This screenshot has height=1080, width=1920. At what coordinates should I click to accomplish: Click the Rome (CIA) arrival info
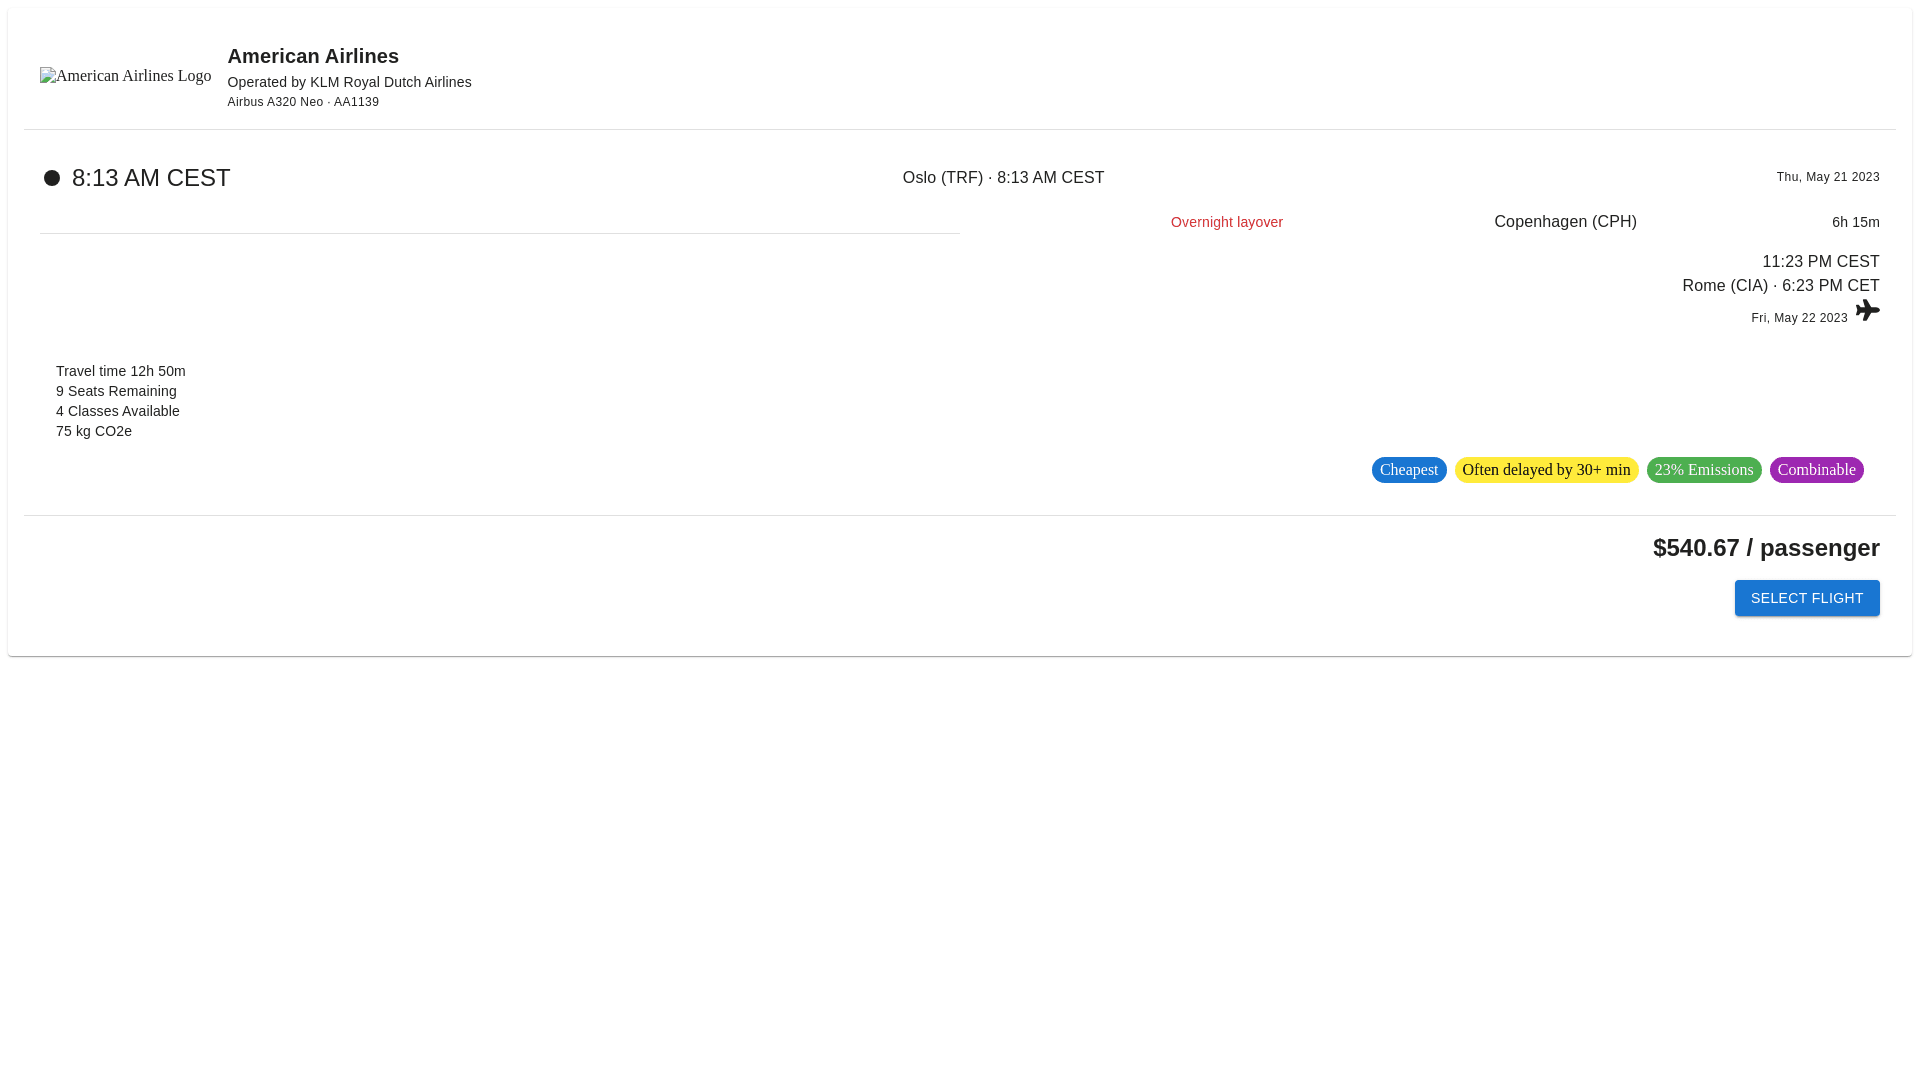click(x=1780, y=286)
